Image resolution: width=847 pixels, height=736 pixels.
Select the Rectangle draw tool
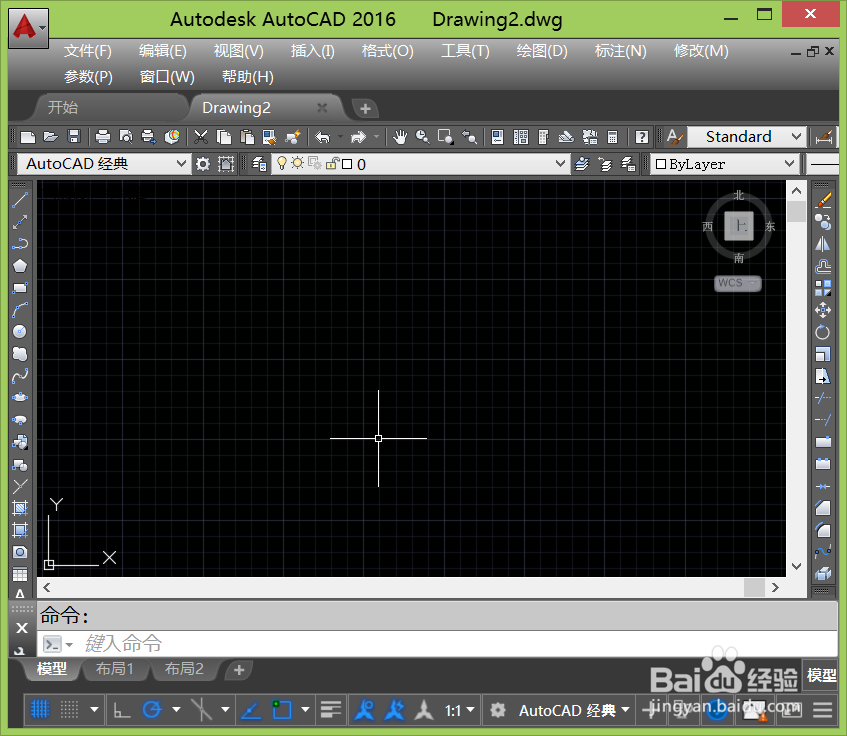(20, 288)
